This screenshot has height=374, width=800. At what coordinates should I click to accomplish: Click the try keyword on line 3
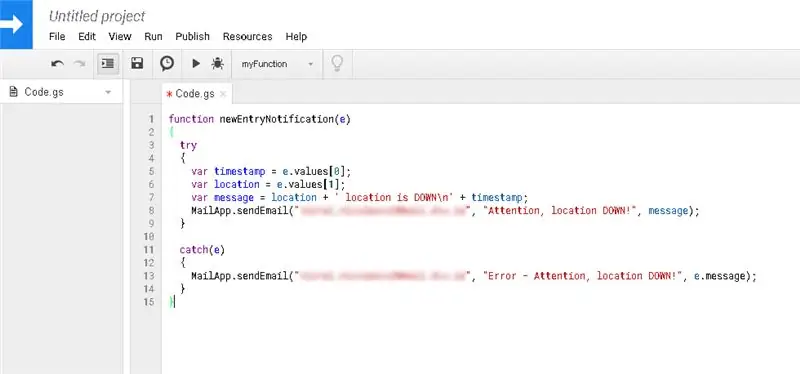pyautogui.click(x=188, y=145)
